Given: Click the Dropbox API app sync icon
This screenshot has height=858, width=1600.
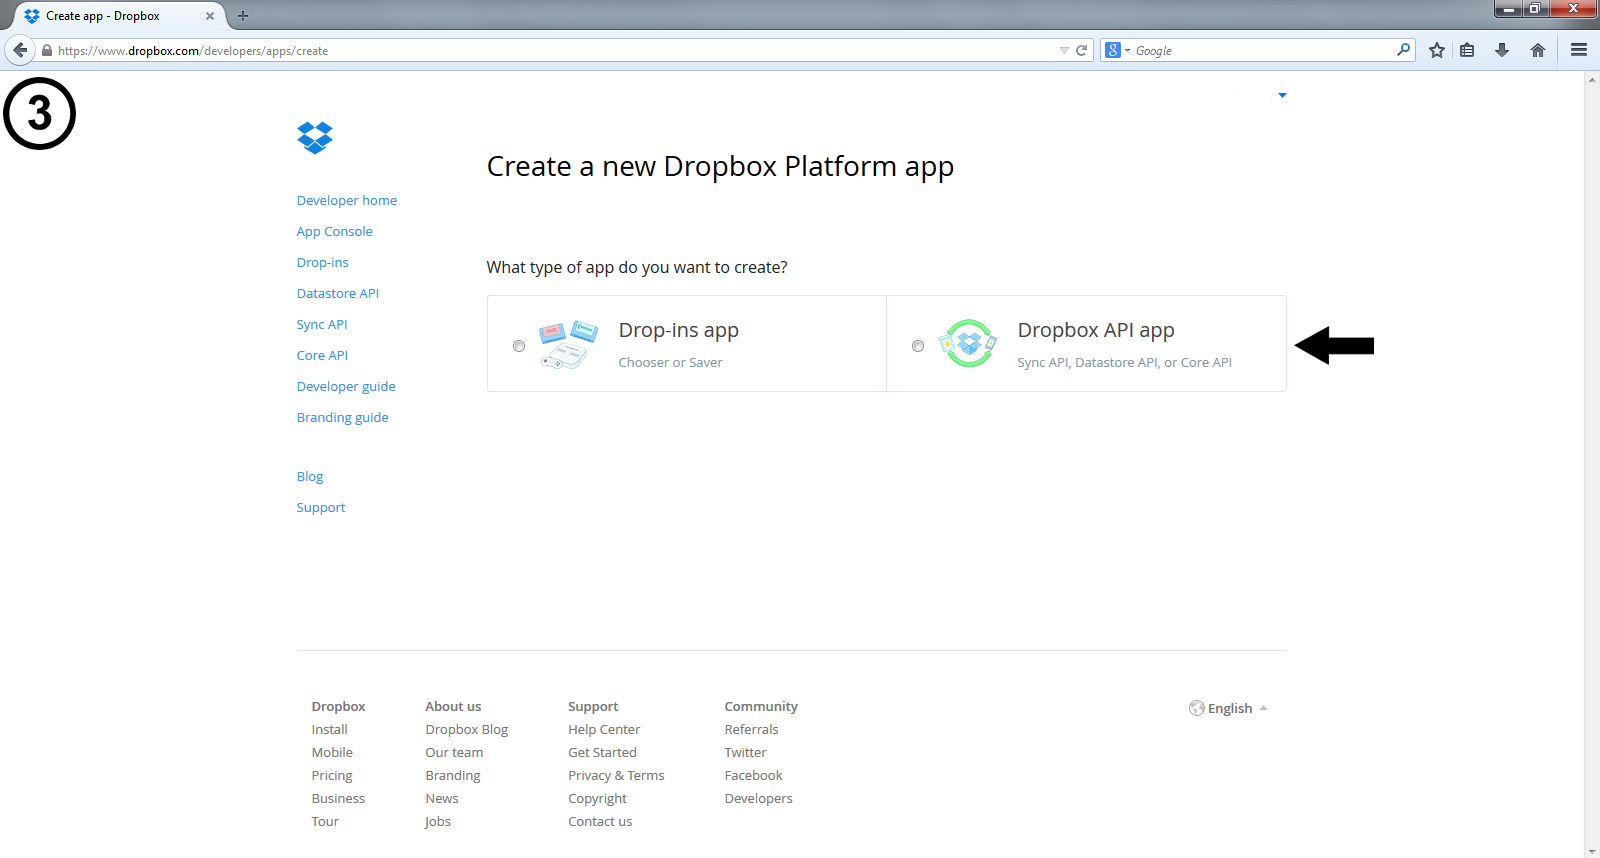Looking at the screenshot, I should (968, 344).
